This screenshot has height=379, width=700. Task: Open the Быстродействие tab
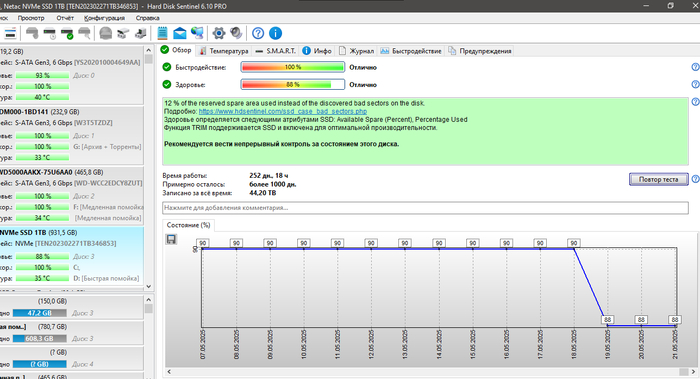411,51
